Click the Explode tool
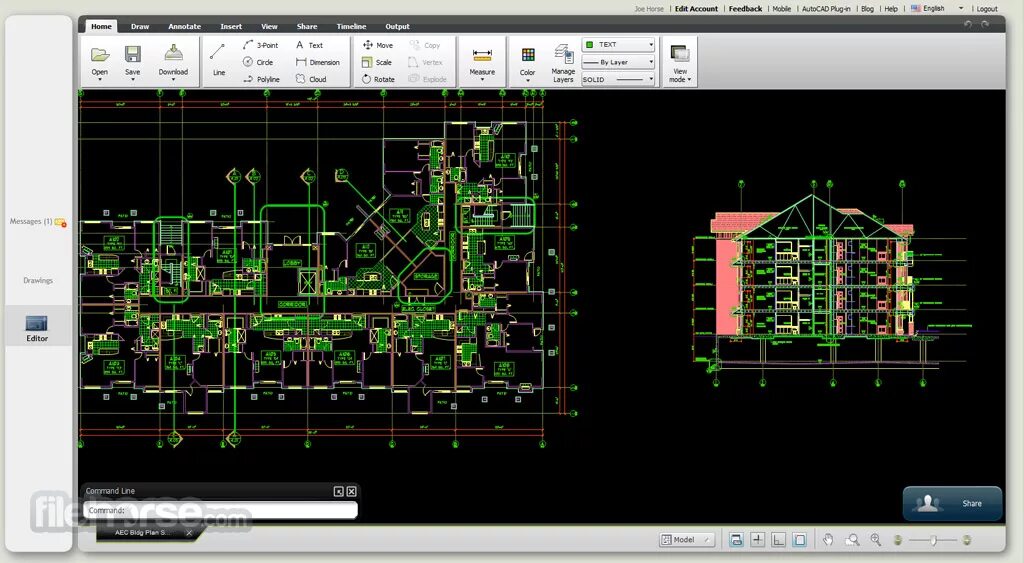This screenshot has width=1024, height=563. click(x=428, y=79)
